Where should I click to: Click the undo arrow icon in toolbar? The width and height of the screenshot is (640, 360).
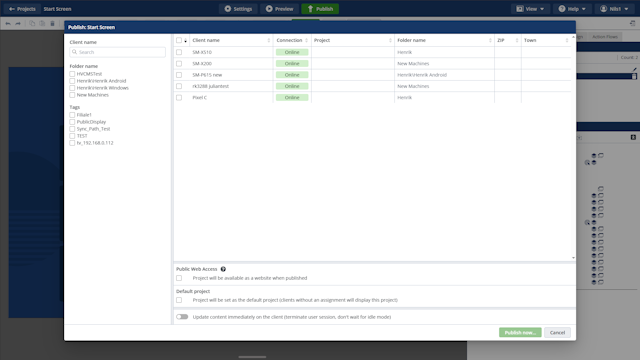[8, 24]
